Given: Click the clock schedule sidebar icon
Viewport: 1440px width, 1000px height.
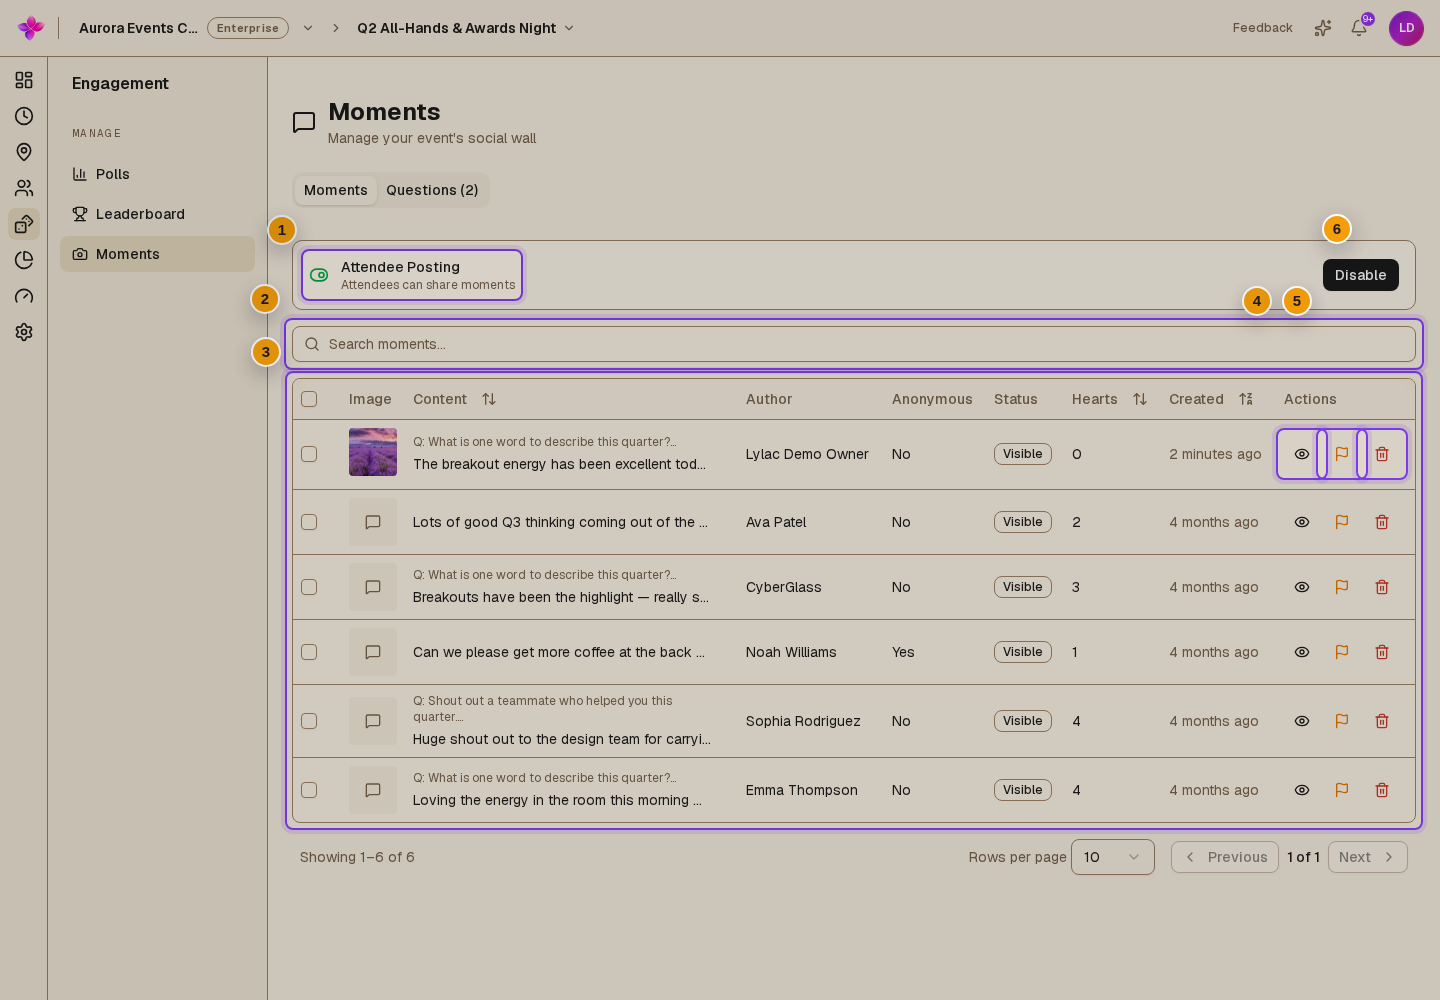Looking at the screenshot, I should point(24,116).
